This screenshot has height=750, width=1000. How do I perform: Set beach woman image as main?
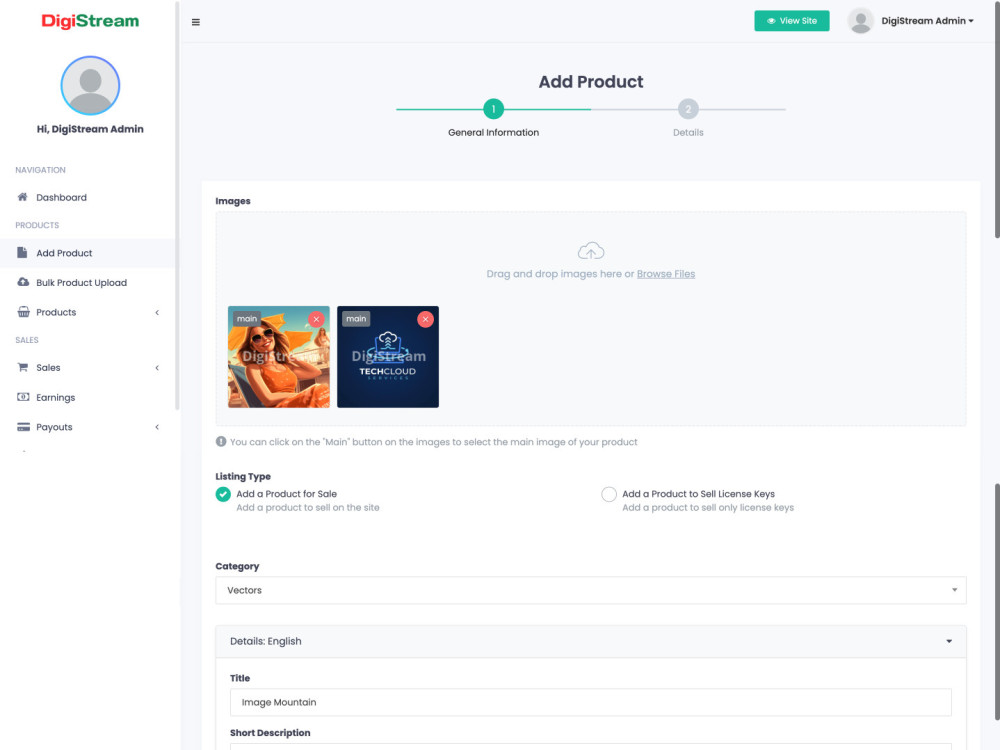coord(247,319)
